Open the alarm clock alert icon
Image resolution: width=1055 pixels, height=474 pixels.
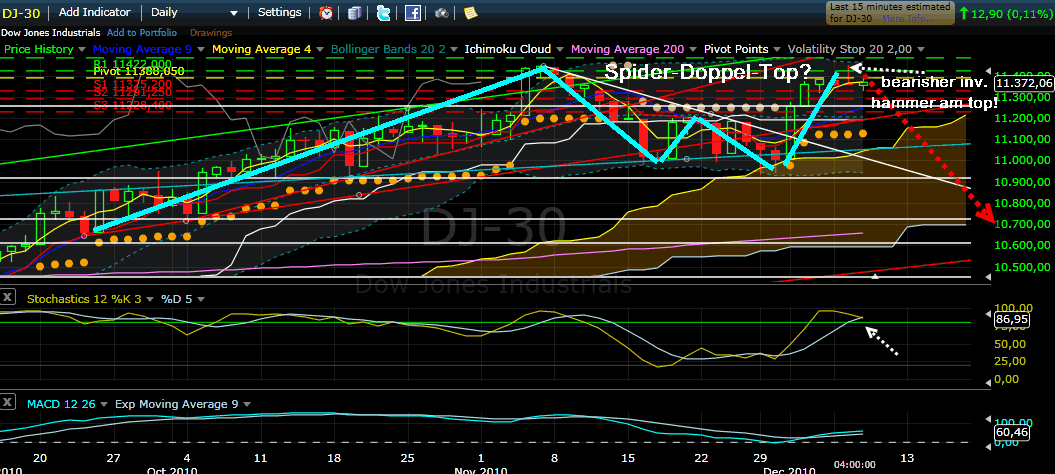pos(326,12)
